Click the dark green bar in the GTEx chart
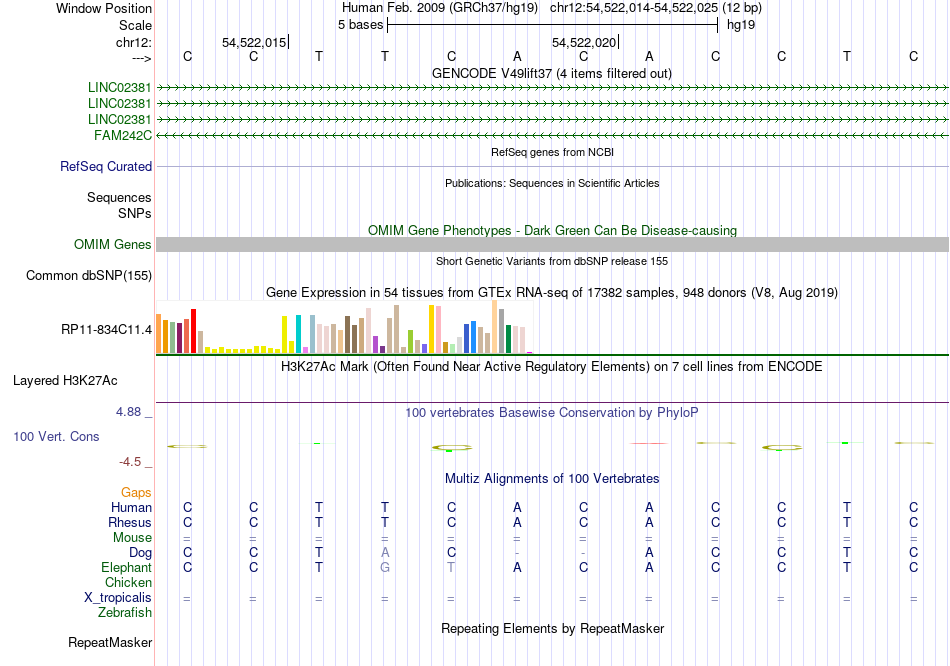The image size is (950, 666). click(508, 339)
